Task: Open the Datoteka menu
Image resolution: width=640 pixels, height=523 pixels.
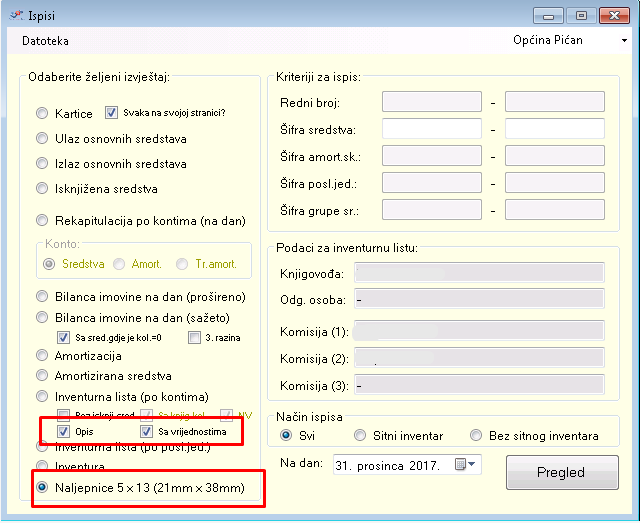Action: pos(45,41)
